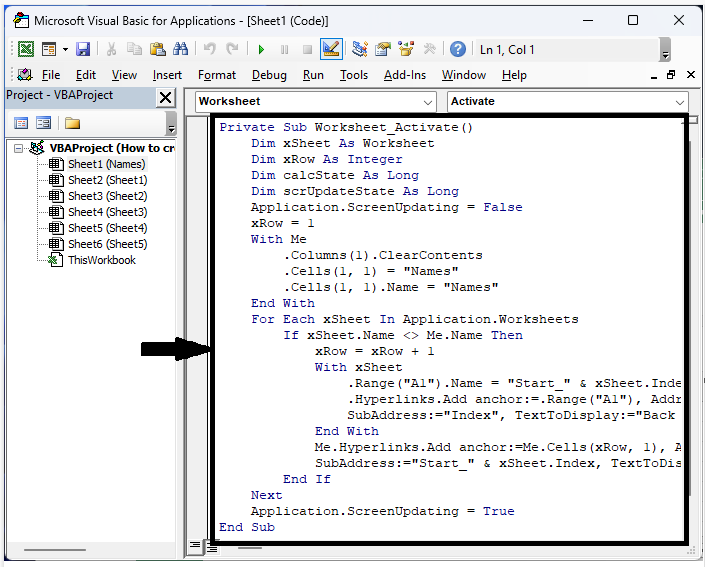This screenshot has height=567, width=705.
Task: Click the Break pause icon
Action: pos(284,49)
